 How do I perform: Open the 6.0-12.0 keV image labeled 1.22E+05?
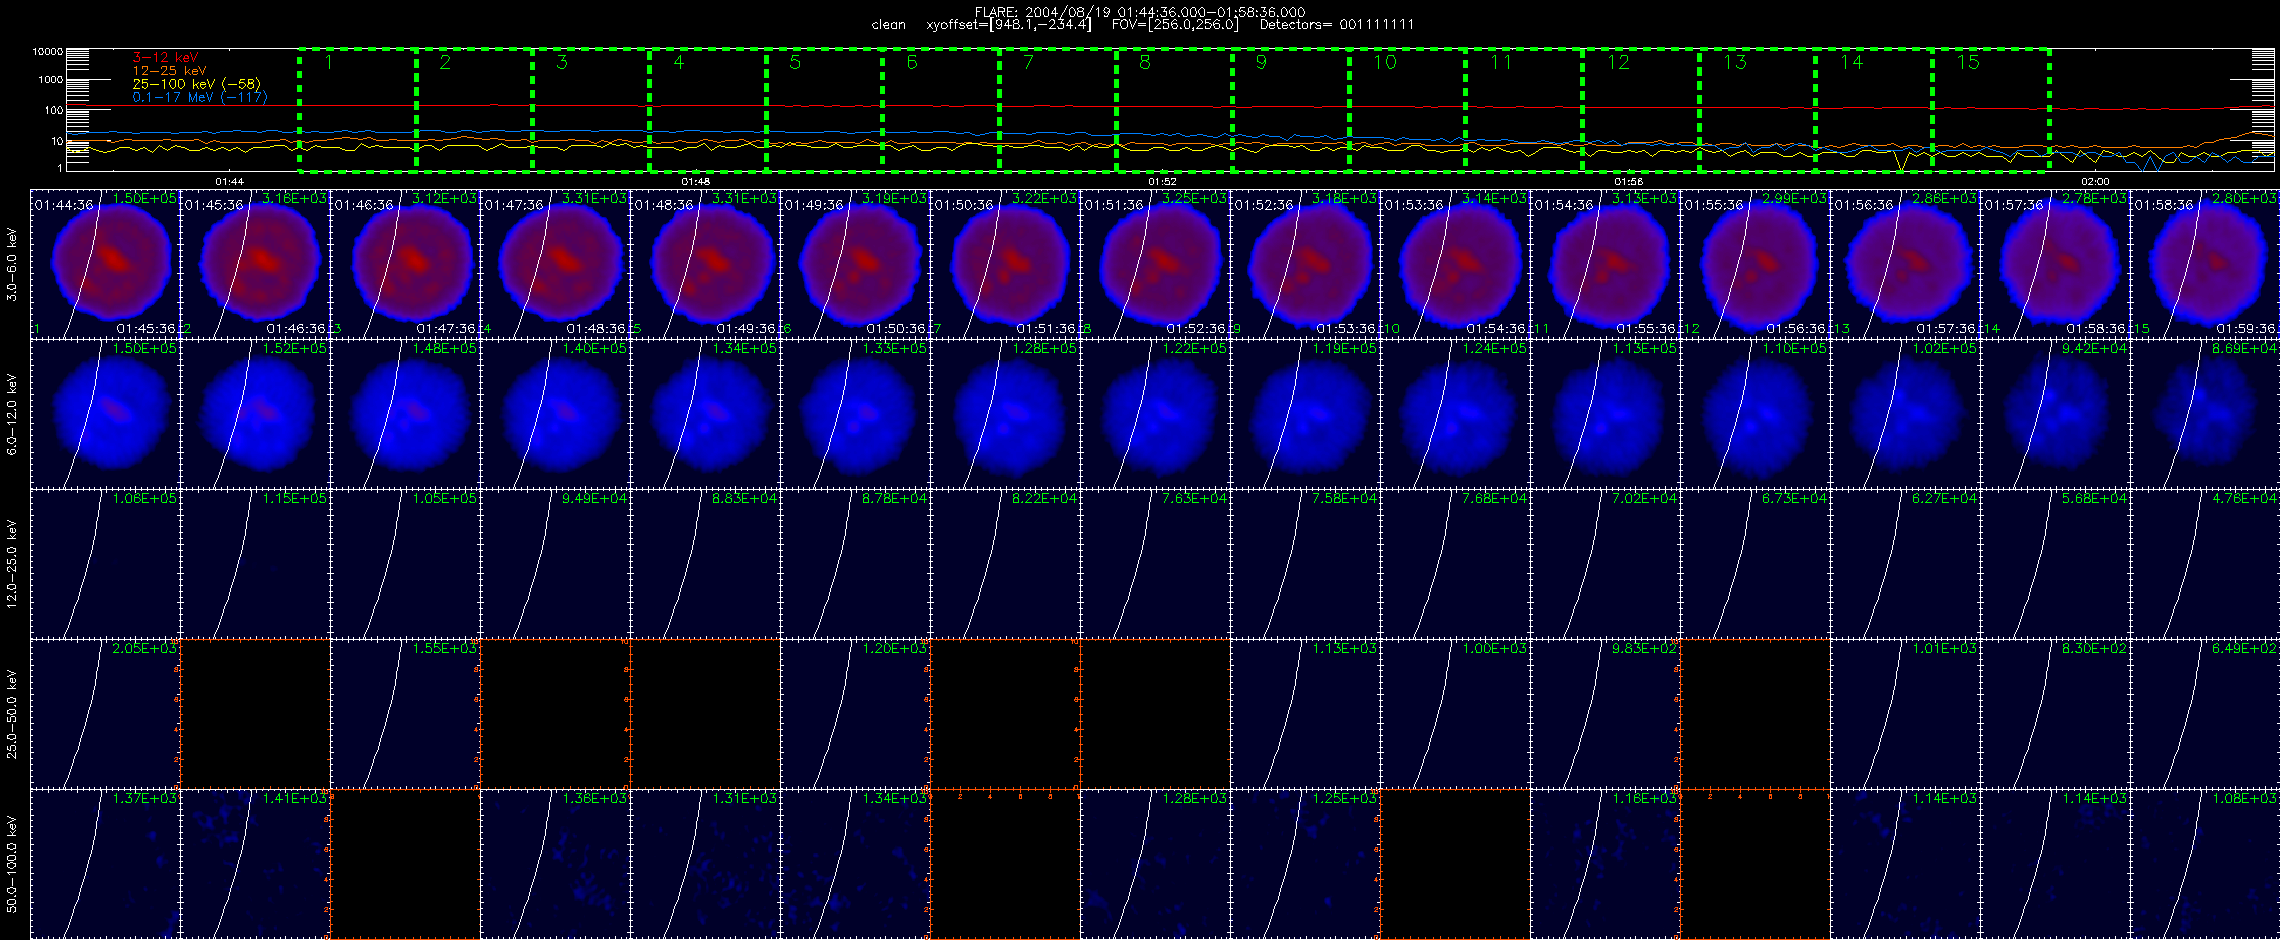(1155, 414)
